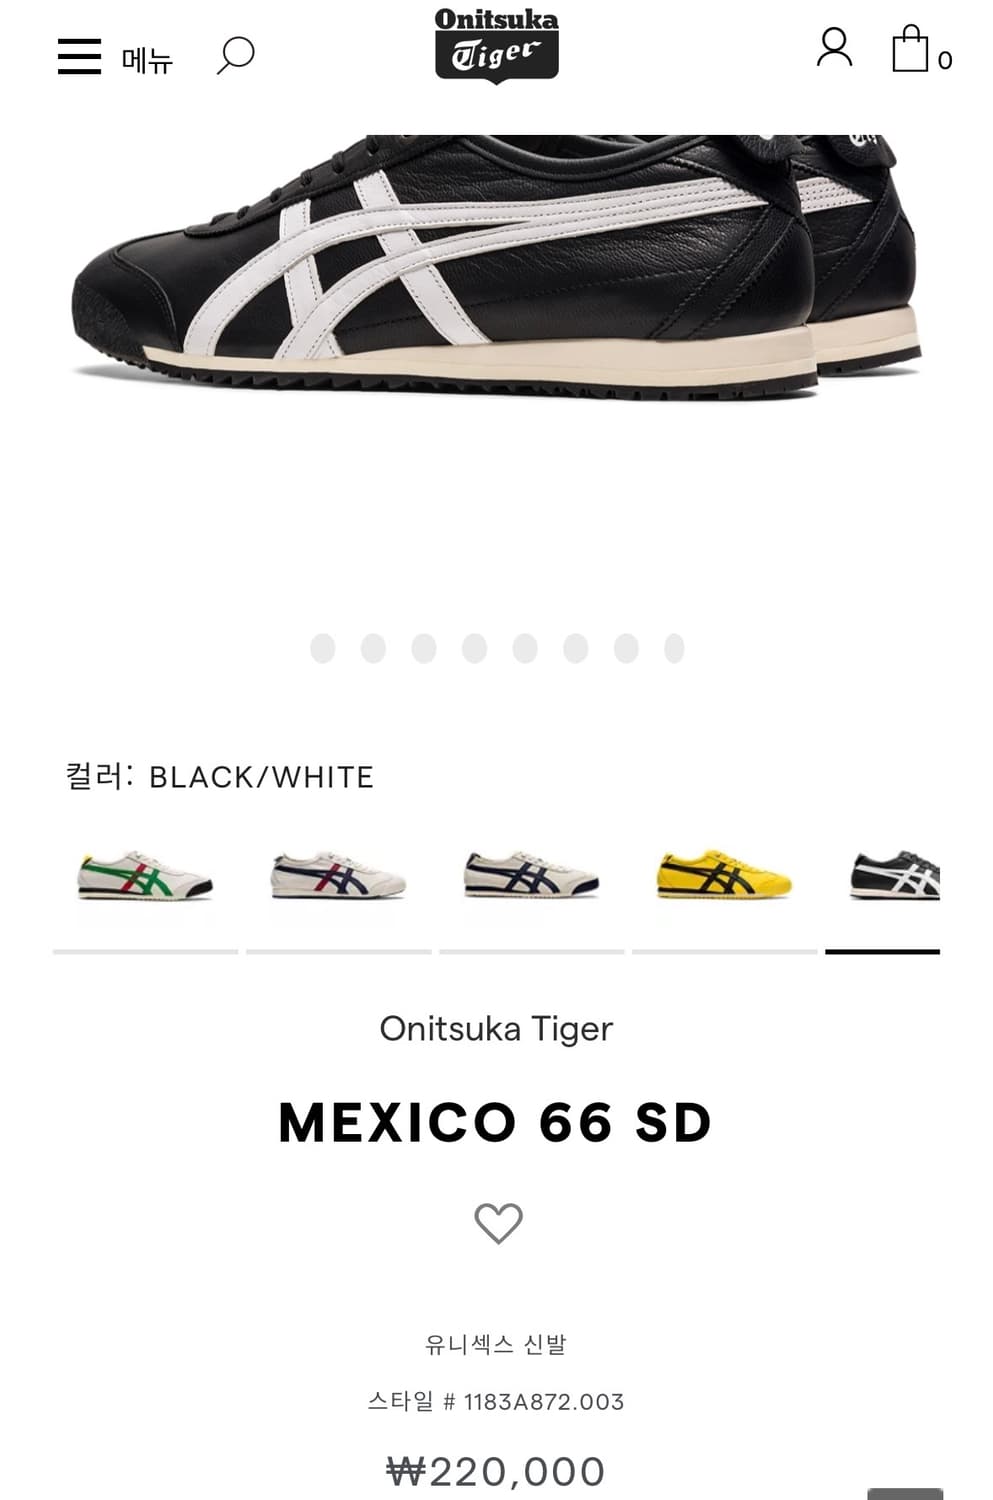This screenshot has width=993, height=1500.
Task: Click the main black shoe product image
Action: click(x=497, y=267)
